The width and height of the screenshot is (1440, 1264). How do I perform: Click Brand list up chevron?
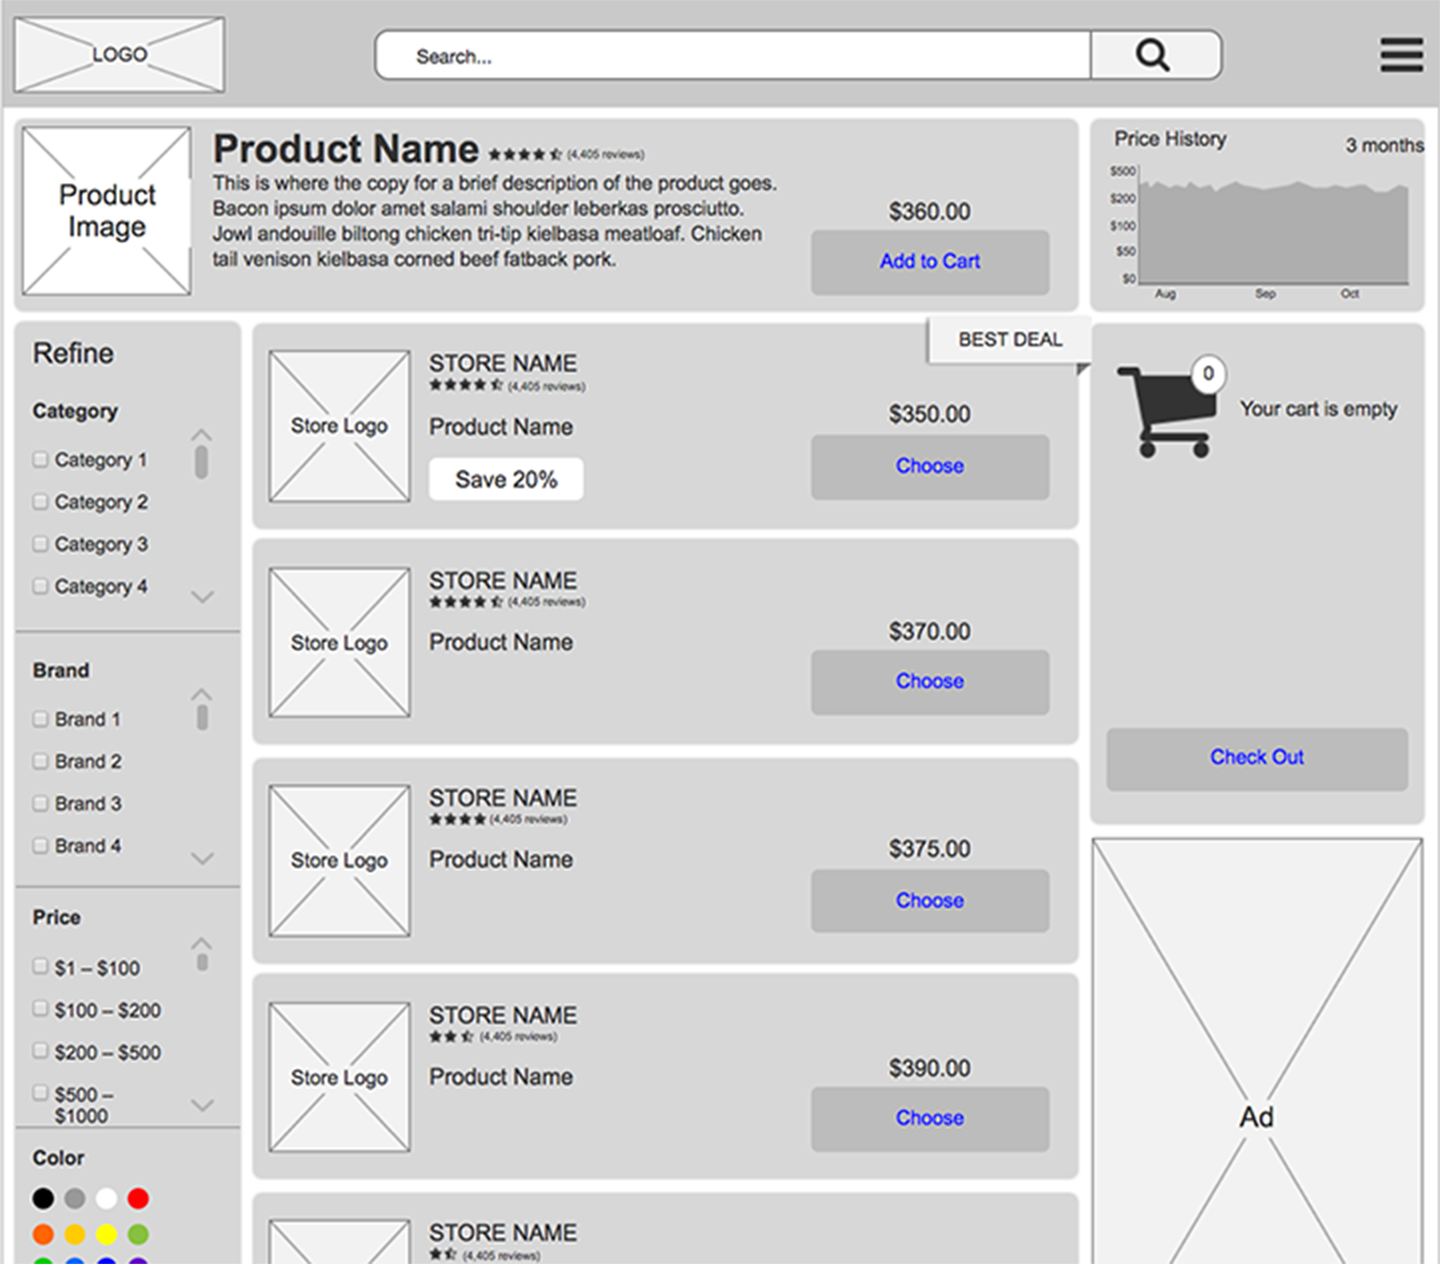click(202, 694)
